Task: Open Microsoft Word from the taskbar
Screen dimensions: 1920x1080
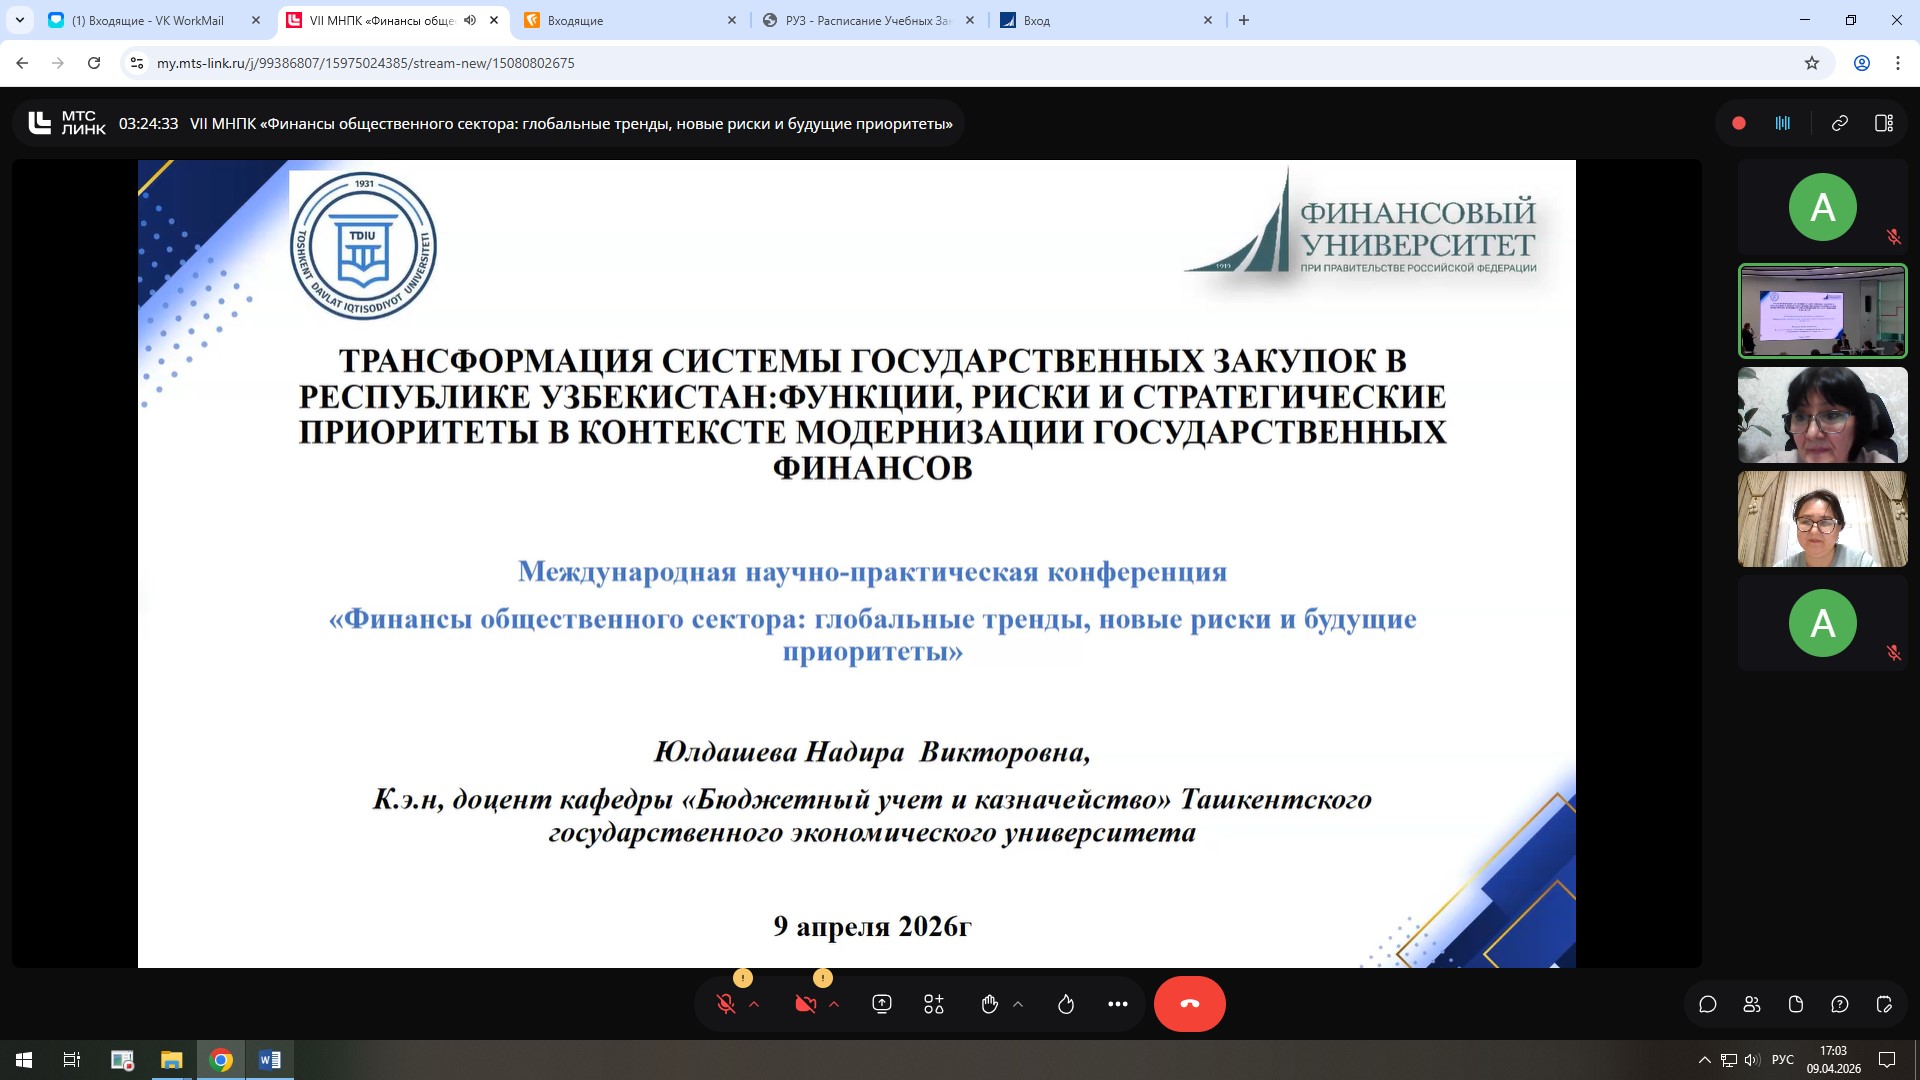Action: [270, 1060]
